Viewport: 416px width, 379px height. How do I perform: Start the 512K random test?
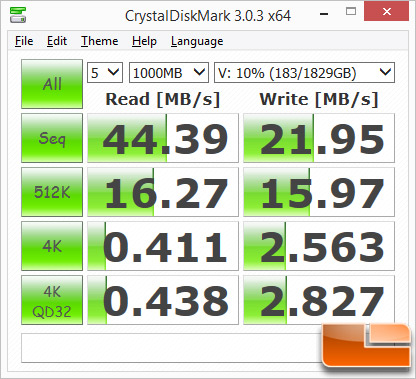(52, 192)
